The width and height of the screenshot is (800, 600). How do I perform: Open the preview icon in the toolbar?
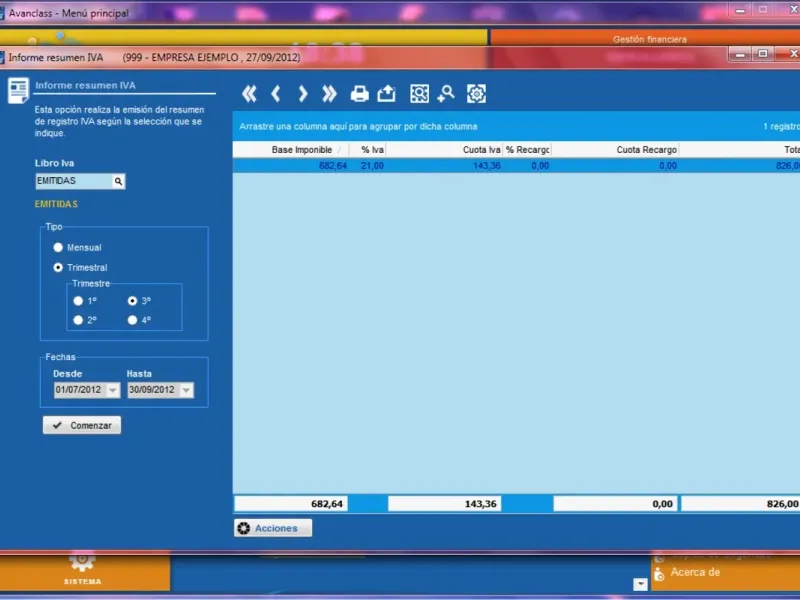[419, 94]
